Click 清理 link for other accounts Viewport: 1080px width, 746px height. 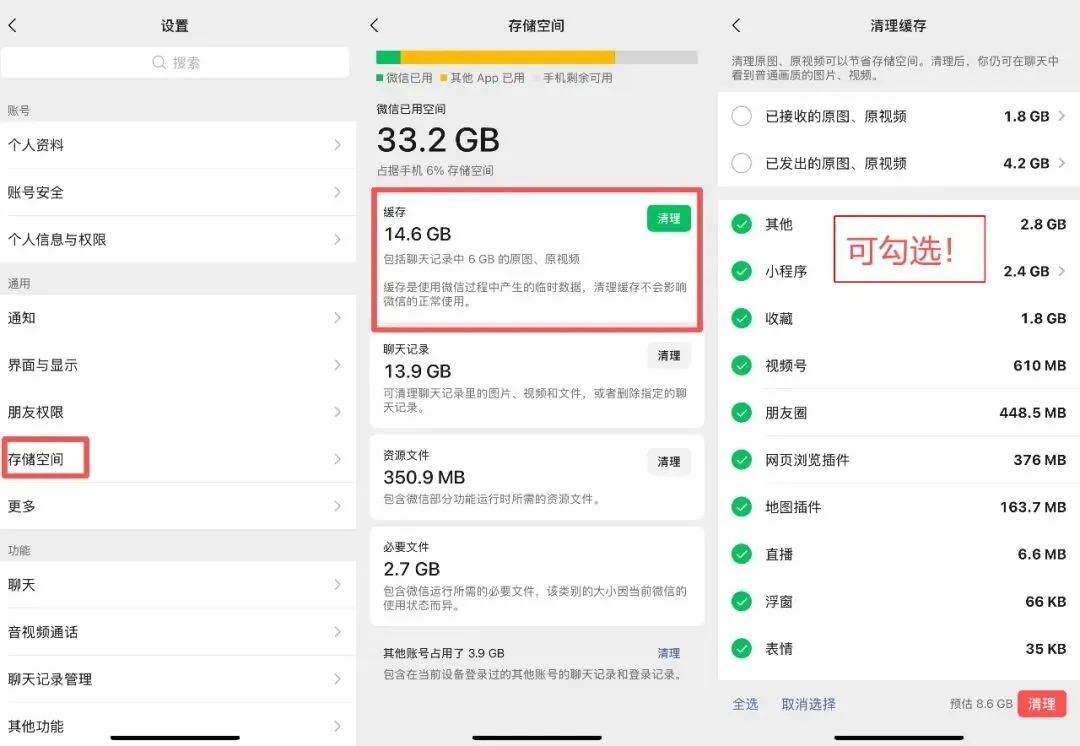(x=668, y=653)
